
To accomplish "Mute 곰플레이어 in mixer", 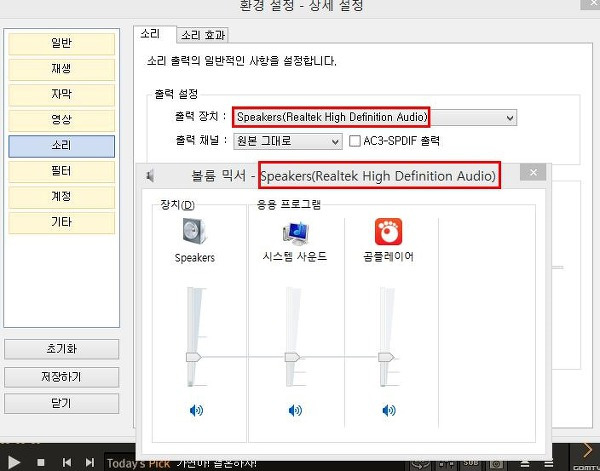I will click(389, 411).
